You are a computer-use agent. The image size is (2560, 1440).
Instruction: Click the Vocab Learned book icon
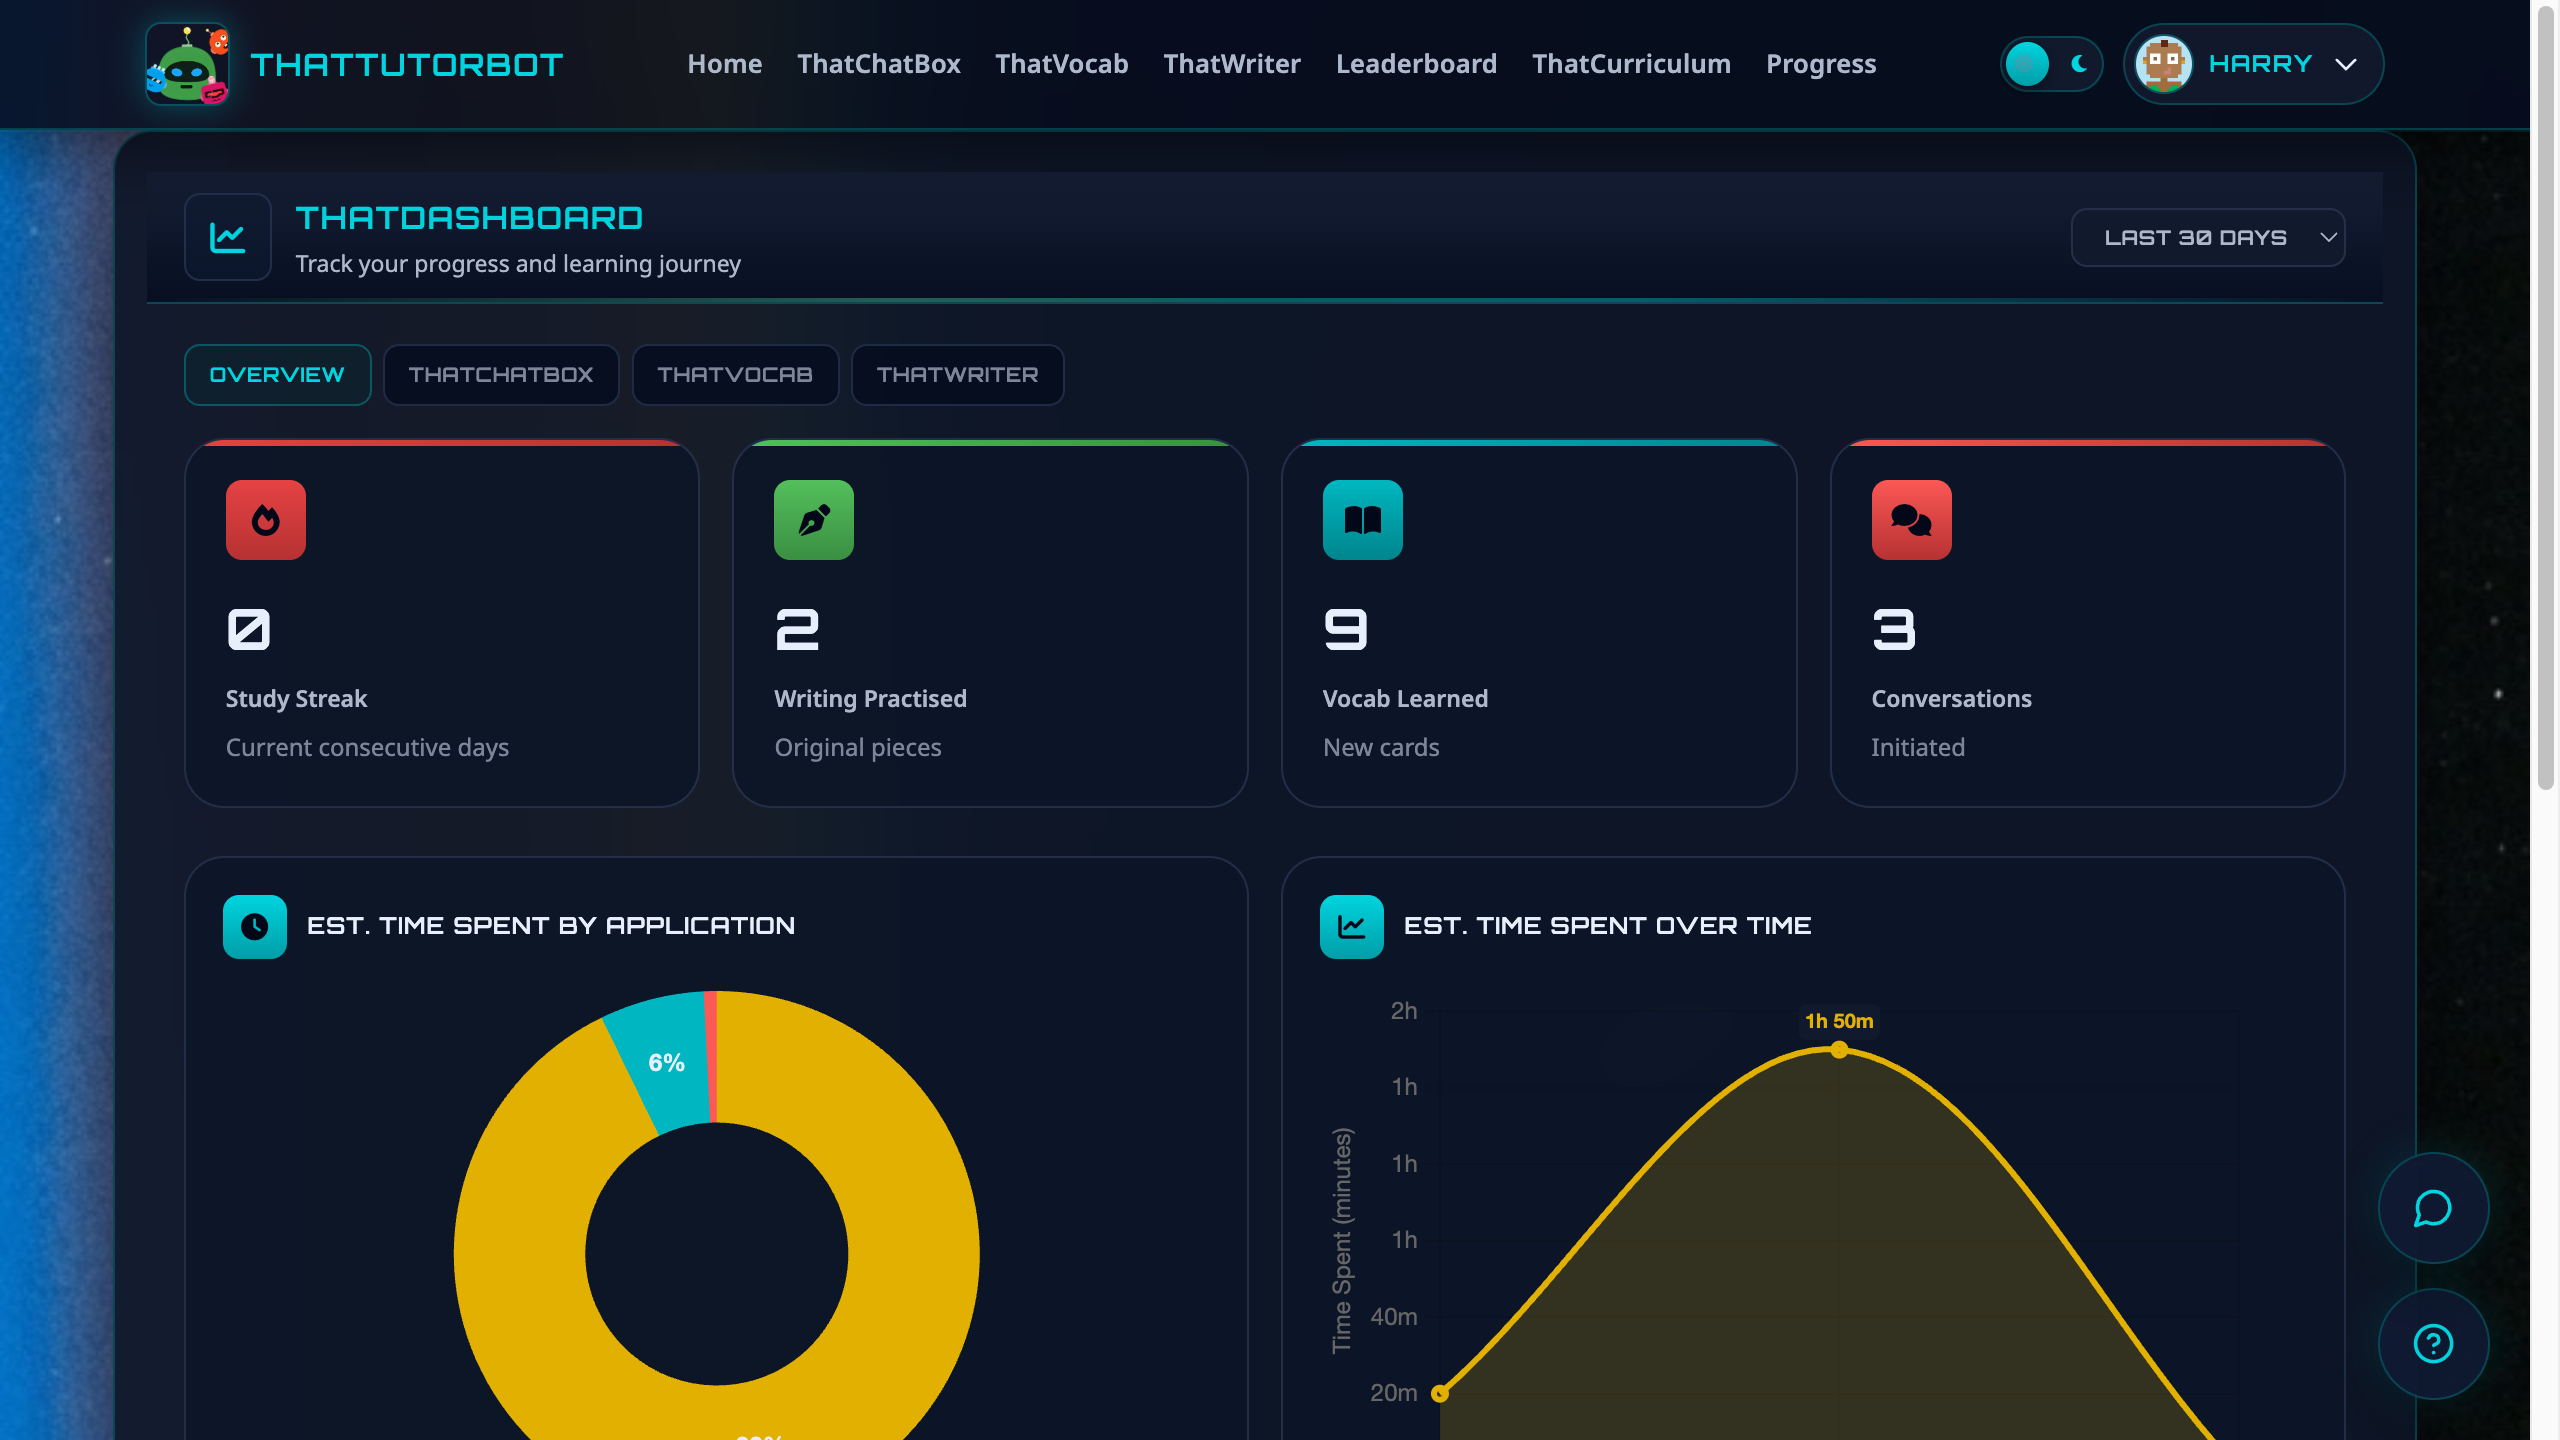(x=1363, y=520)
